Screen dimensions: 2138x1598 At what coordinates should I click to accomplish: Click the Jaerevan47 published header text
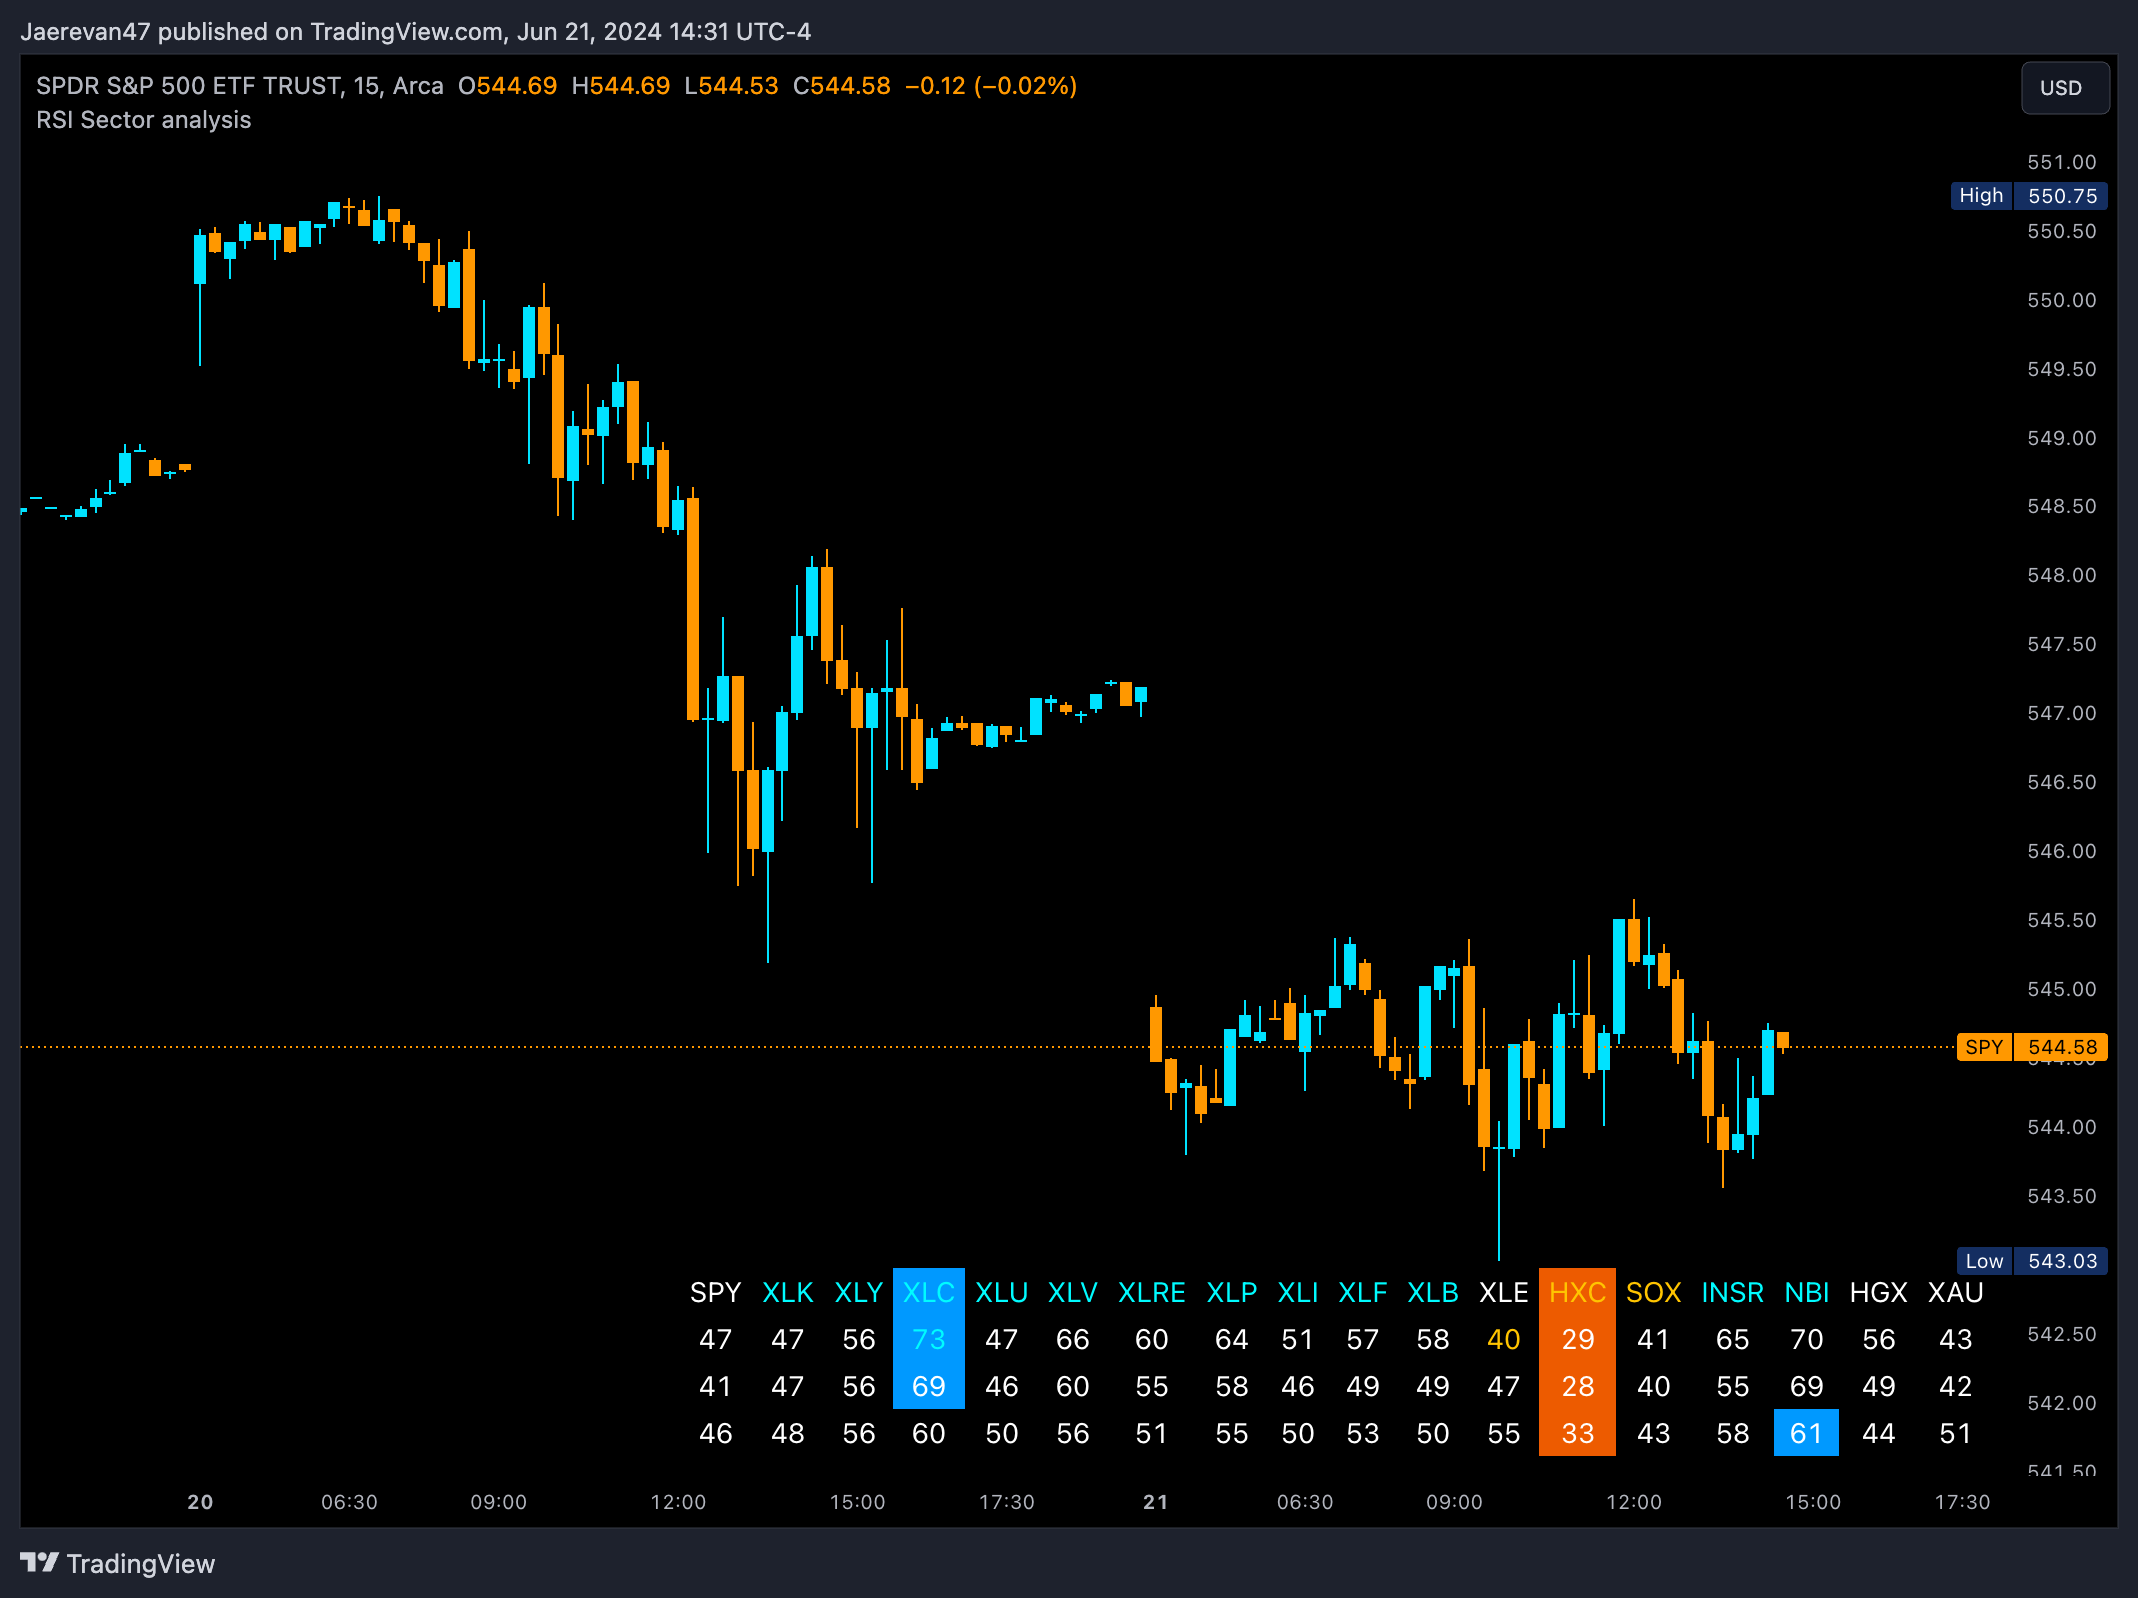(416, 32)
